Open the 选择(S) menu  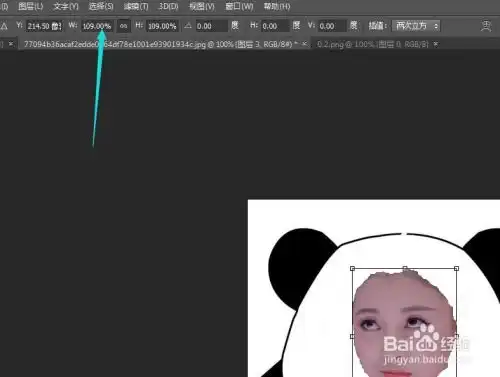[101, 6]
